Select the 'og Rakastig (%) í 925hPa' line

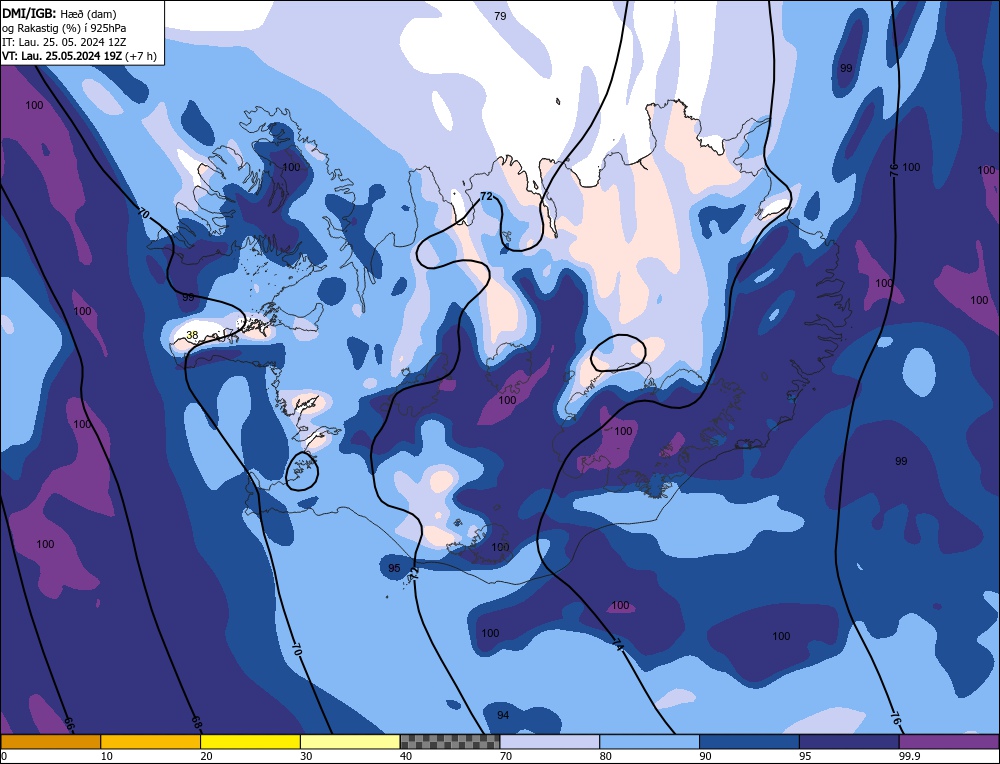tap(64, 28)
